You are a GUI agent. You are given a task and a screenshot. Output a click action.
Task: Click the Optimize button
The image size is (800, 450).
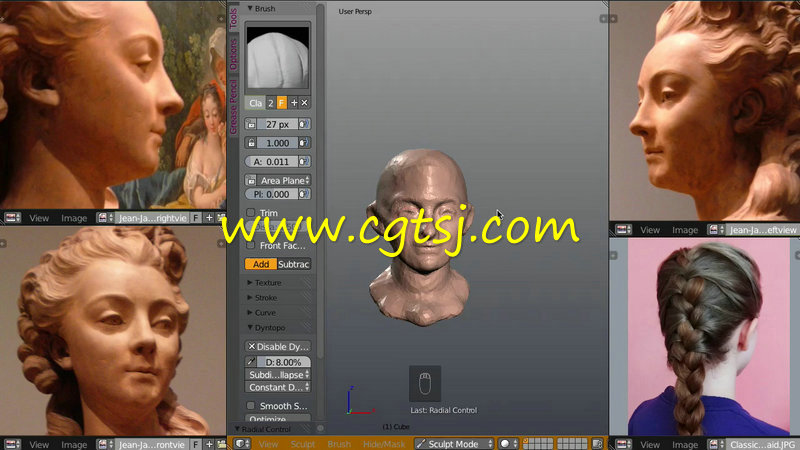point(278,419)
